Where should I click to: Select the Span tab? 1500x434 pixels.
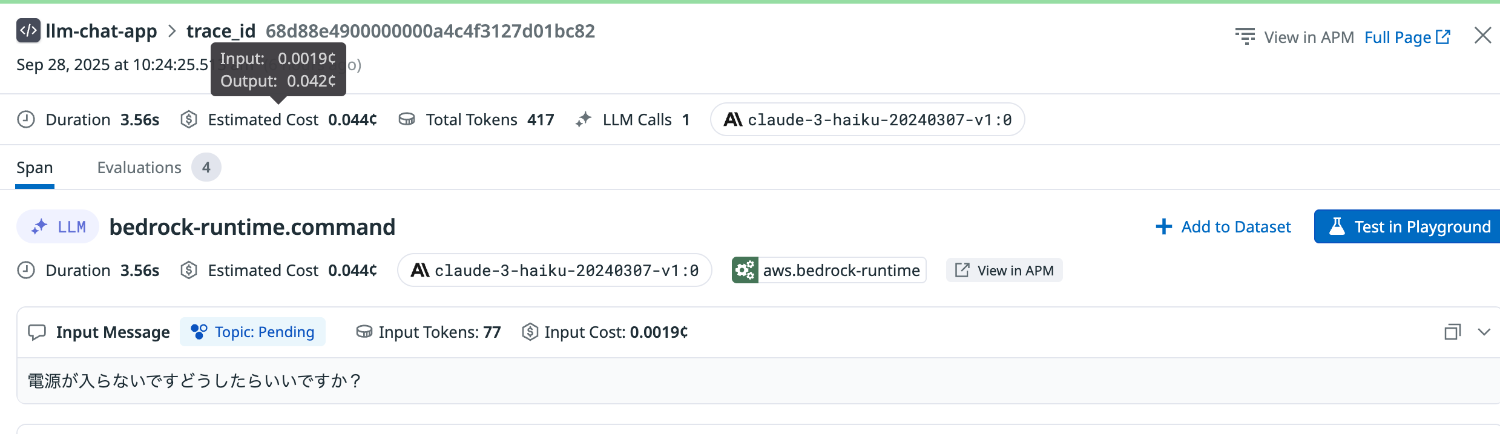coord(35,167)
